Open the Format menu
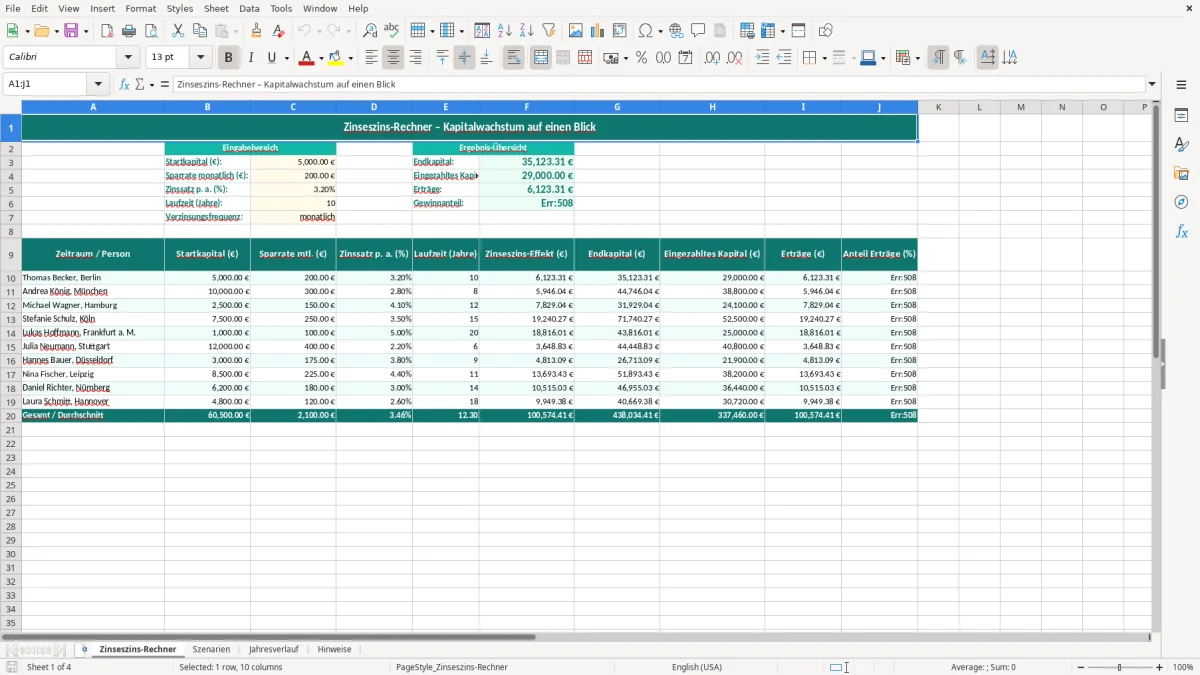The width and height of the screenshot is (1200, 675). click(x=141, y=8)
